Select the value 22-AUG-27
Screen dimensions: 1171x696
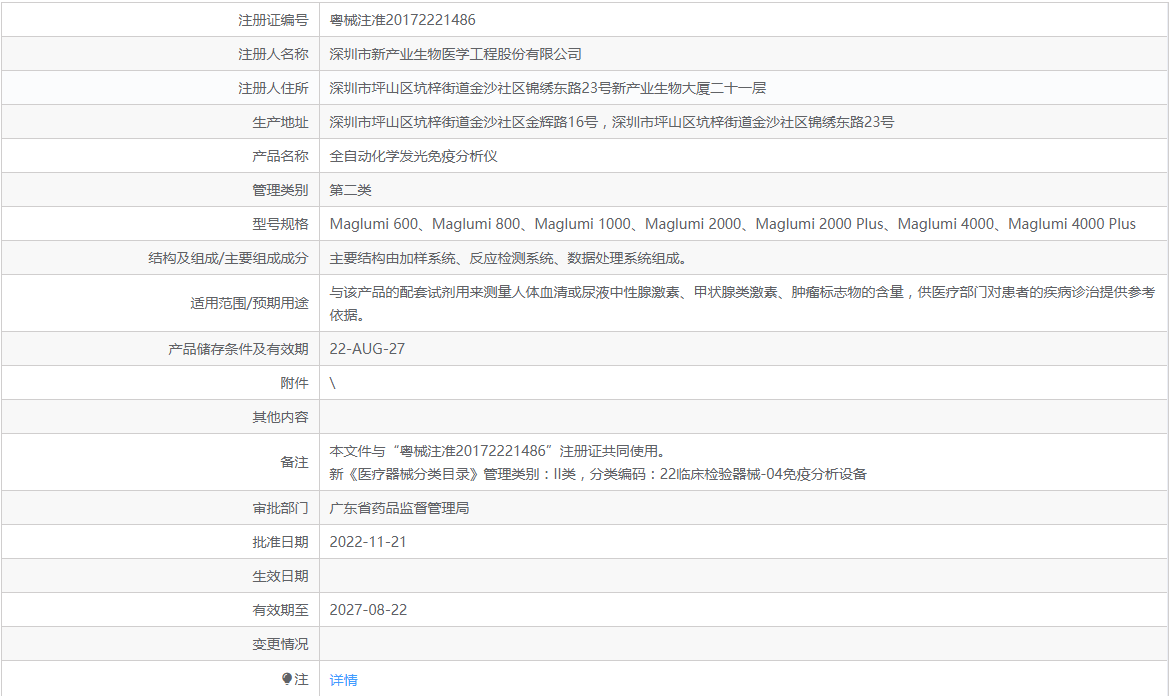pyautogui.click(x=367, y=349)
